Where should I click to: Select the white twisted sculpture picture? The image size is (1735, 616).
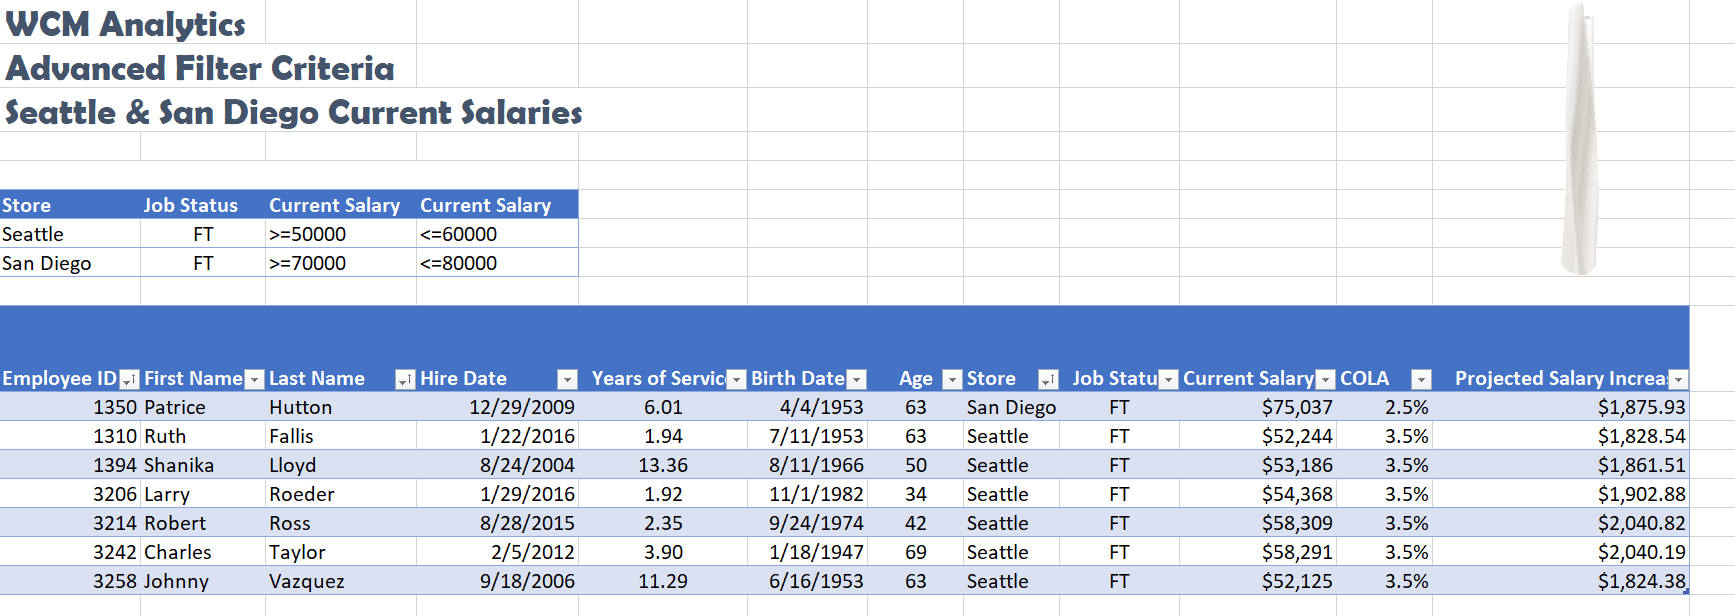coord(1579,138)
